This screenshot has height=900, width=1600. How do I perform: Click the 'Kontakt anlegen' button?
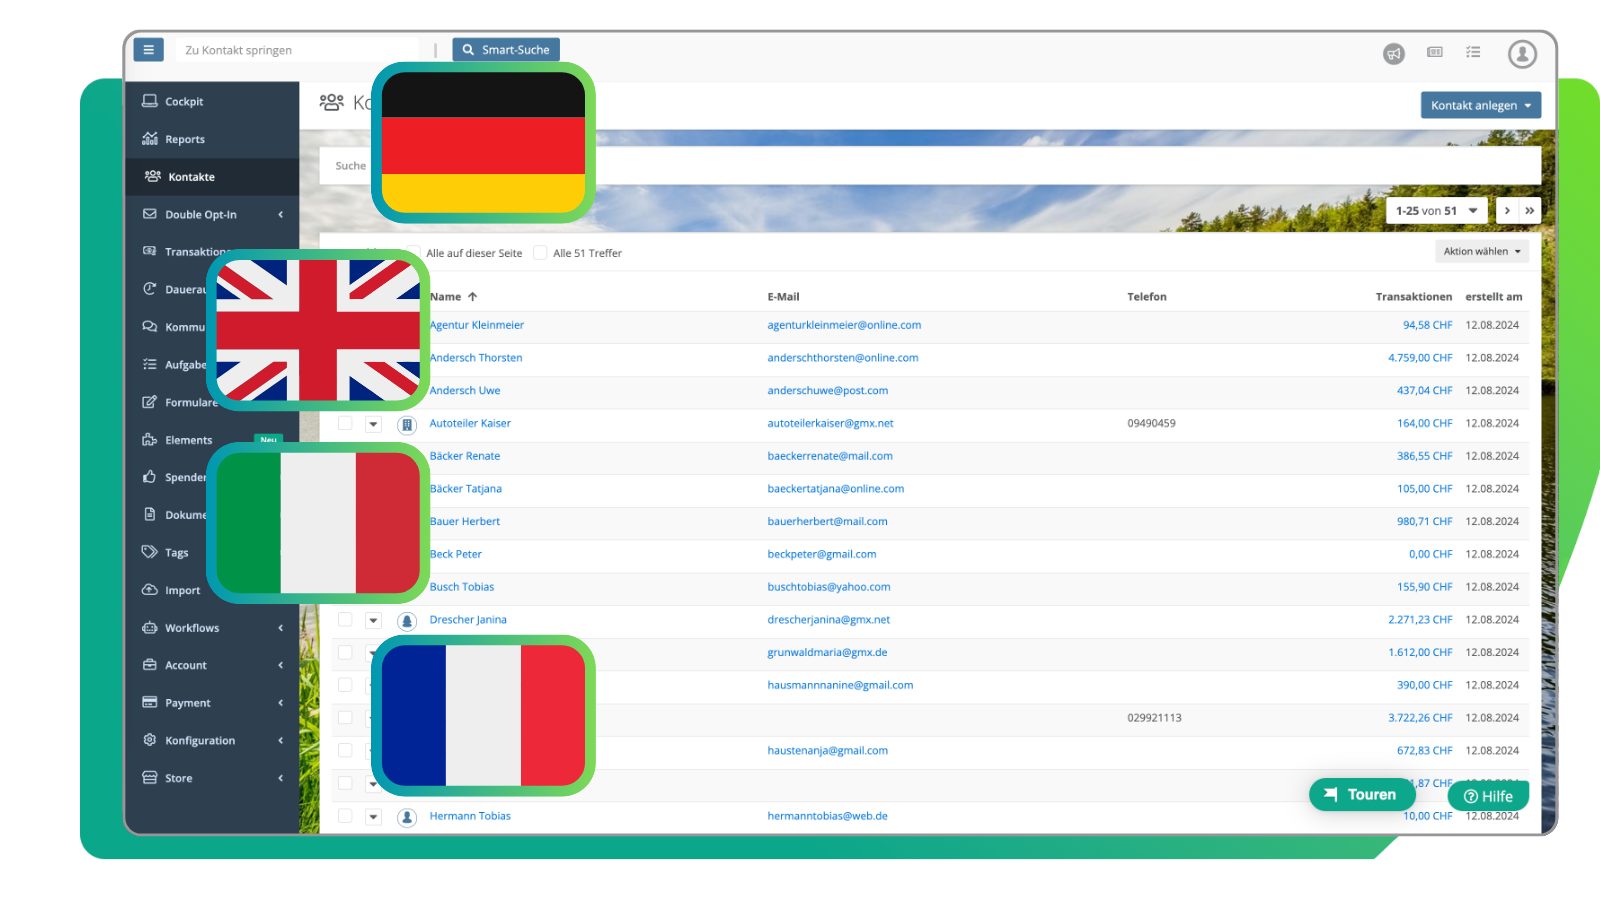click(1479, 105)
